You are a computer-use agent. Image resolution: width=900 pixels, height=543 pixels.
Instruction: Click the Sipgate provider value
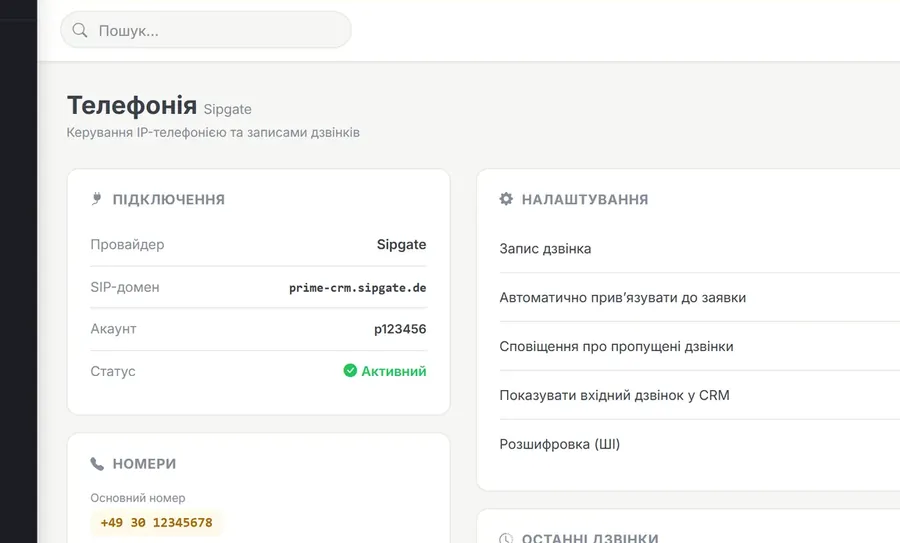[401, 245]
